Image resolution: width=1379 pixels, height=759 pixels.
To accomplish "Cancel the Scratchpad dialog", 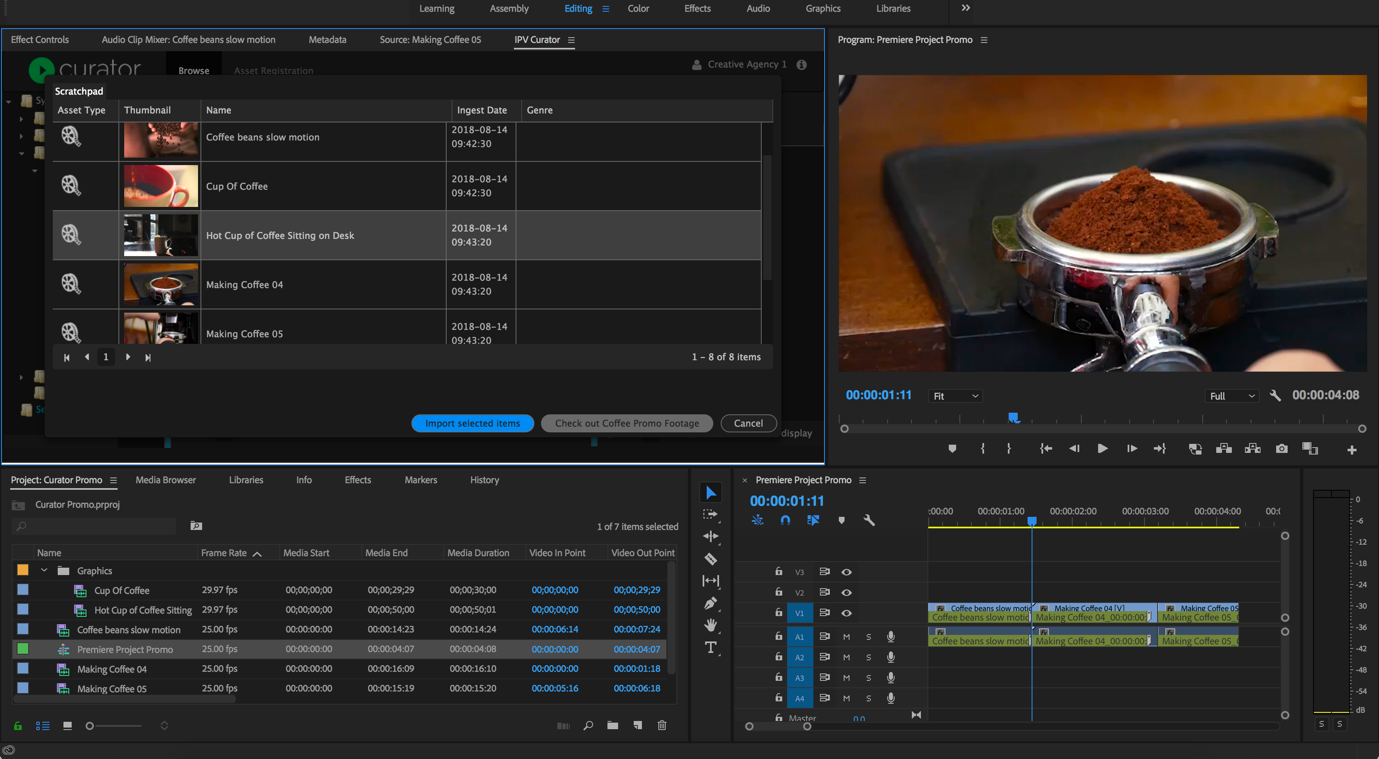I will (x=748, y=423).
